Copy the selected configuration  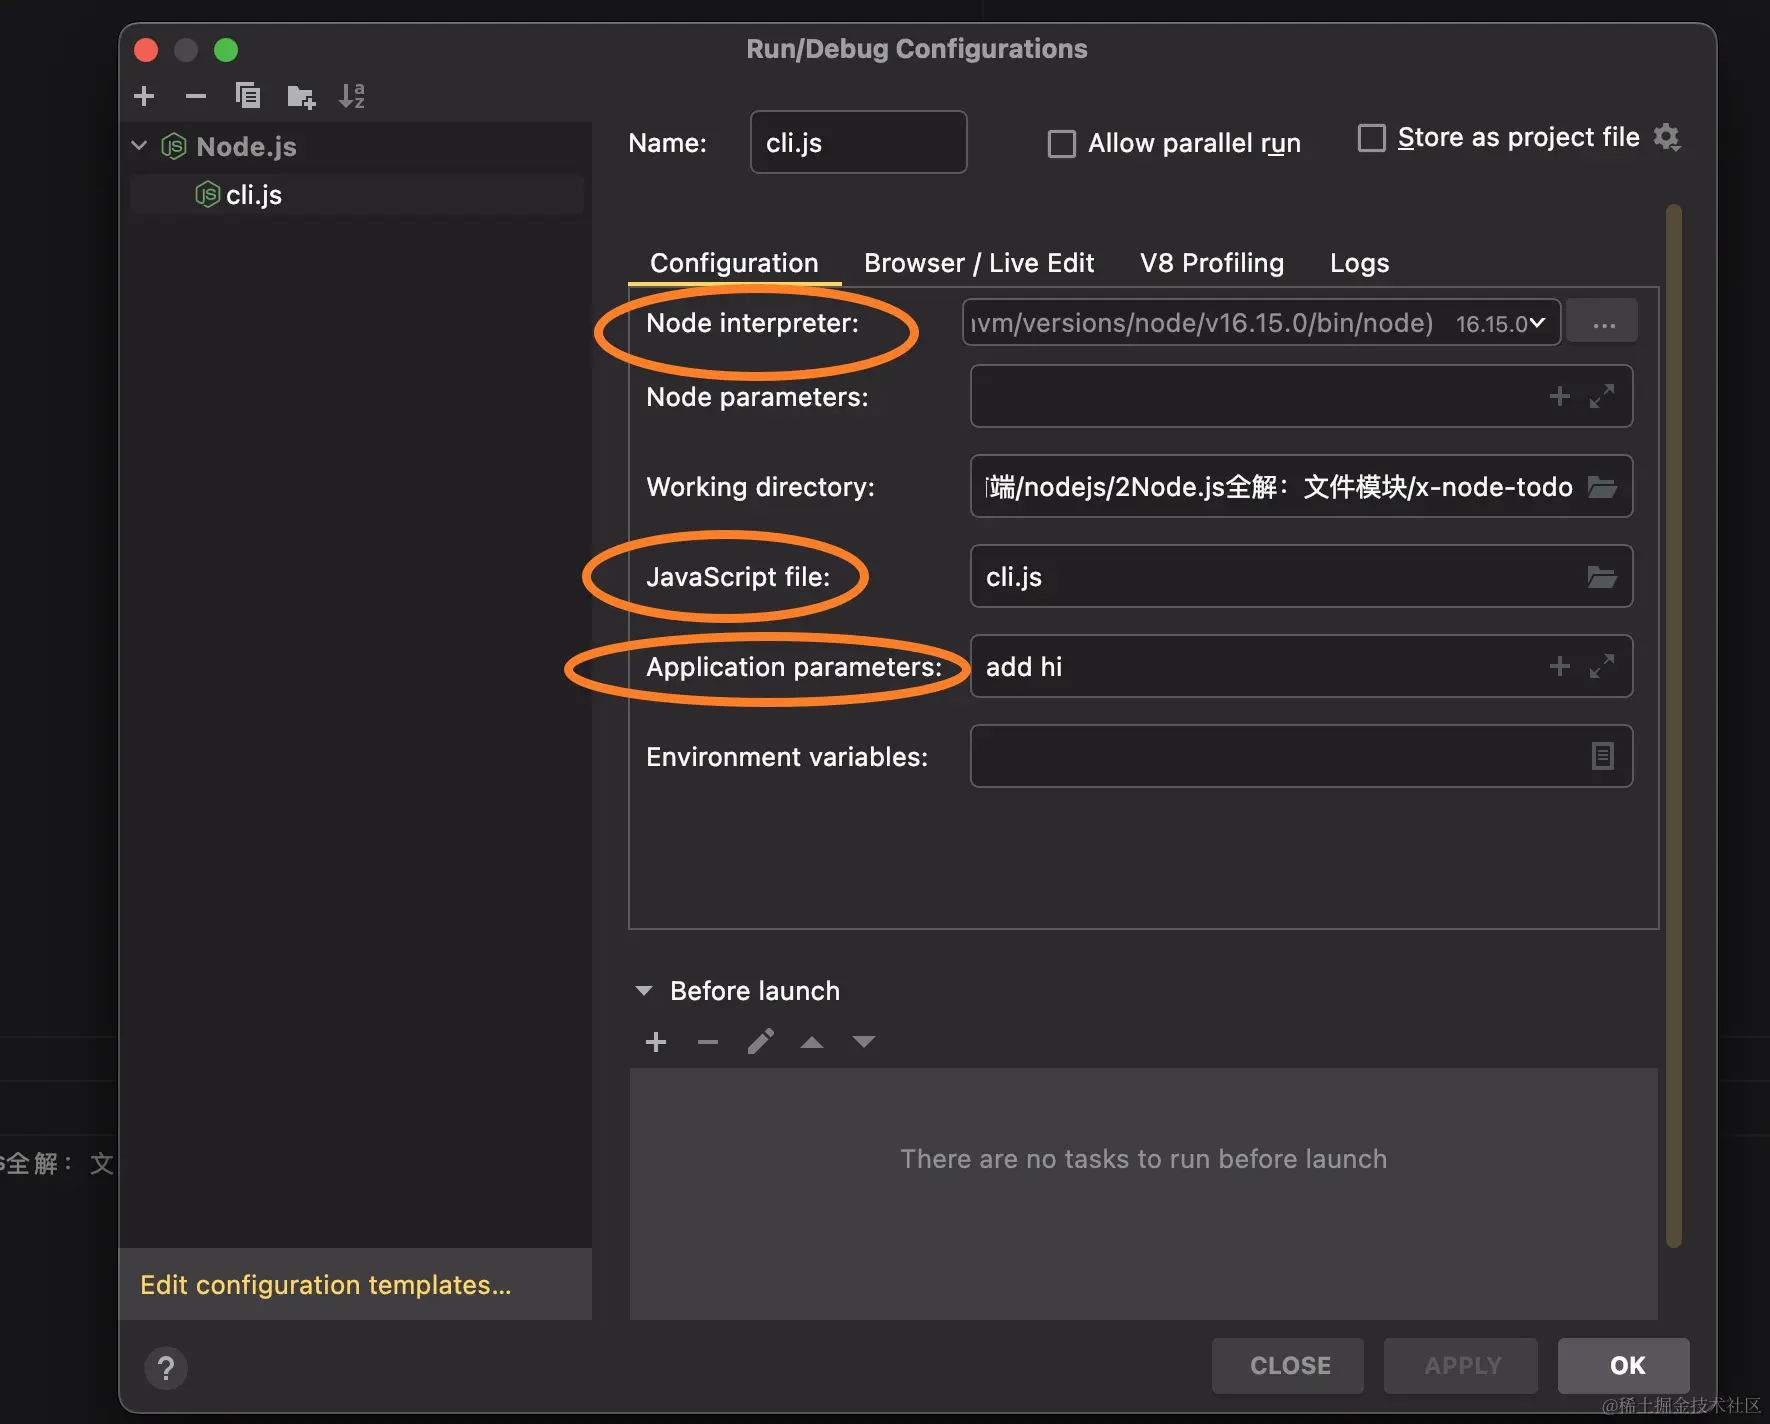coord(248,96)
